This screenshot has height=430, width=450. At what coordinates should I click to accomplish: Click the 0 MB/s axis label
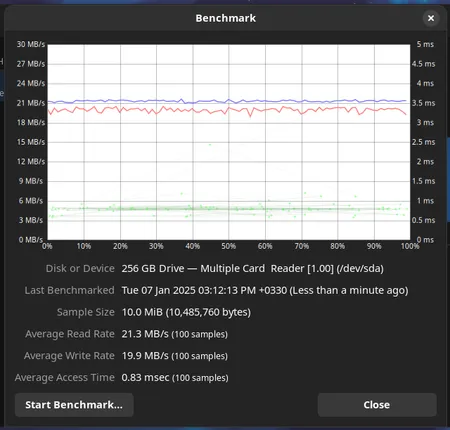click(31, 240)
